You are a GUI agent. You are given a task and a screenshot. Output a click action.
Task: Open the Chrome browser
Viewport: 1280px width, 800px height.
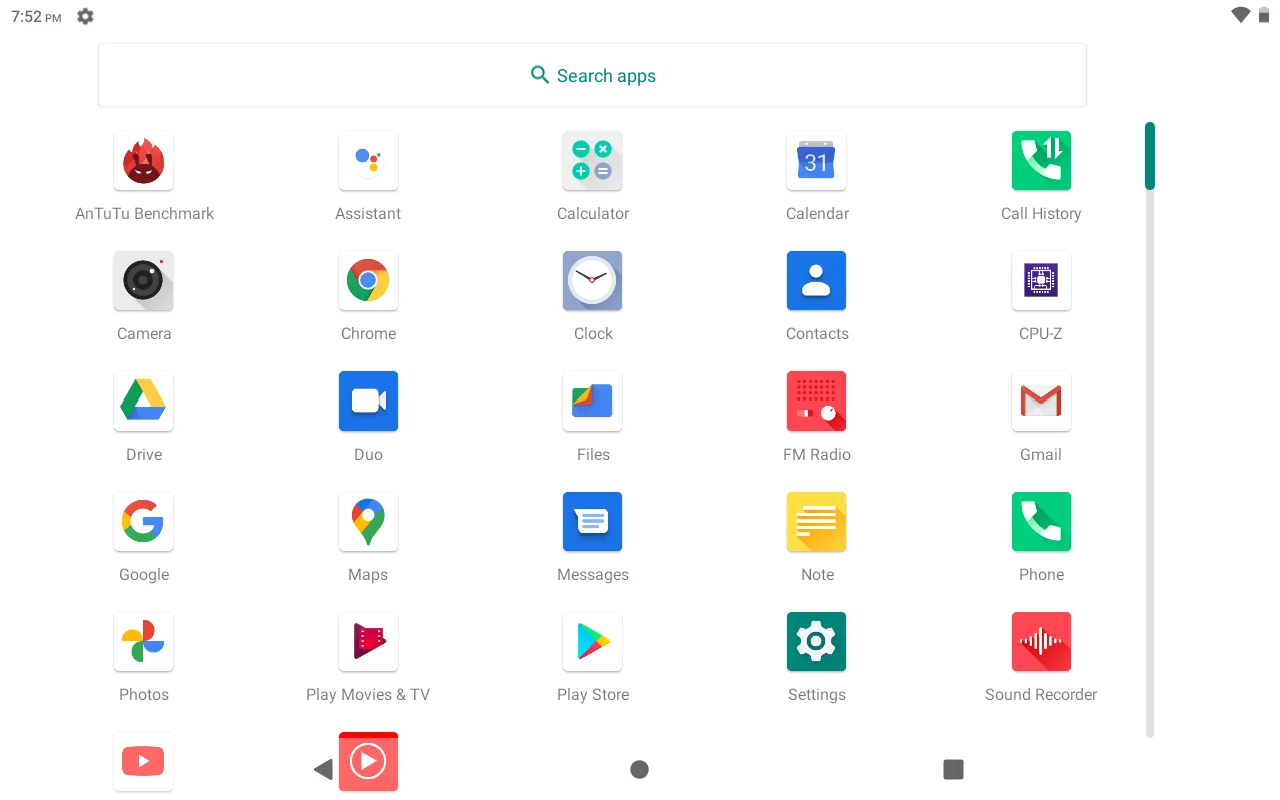[368, 281]
